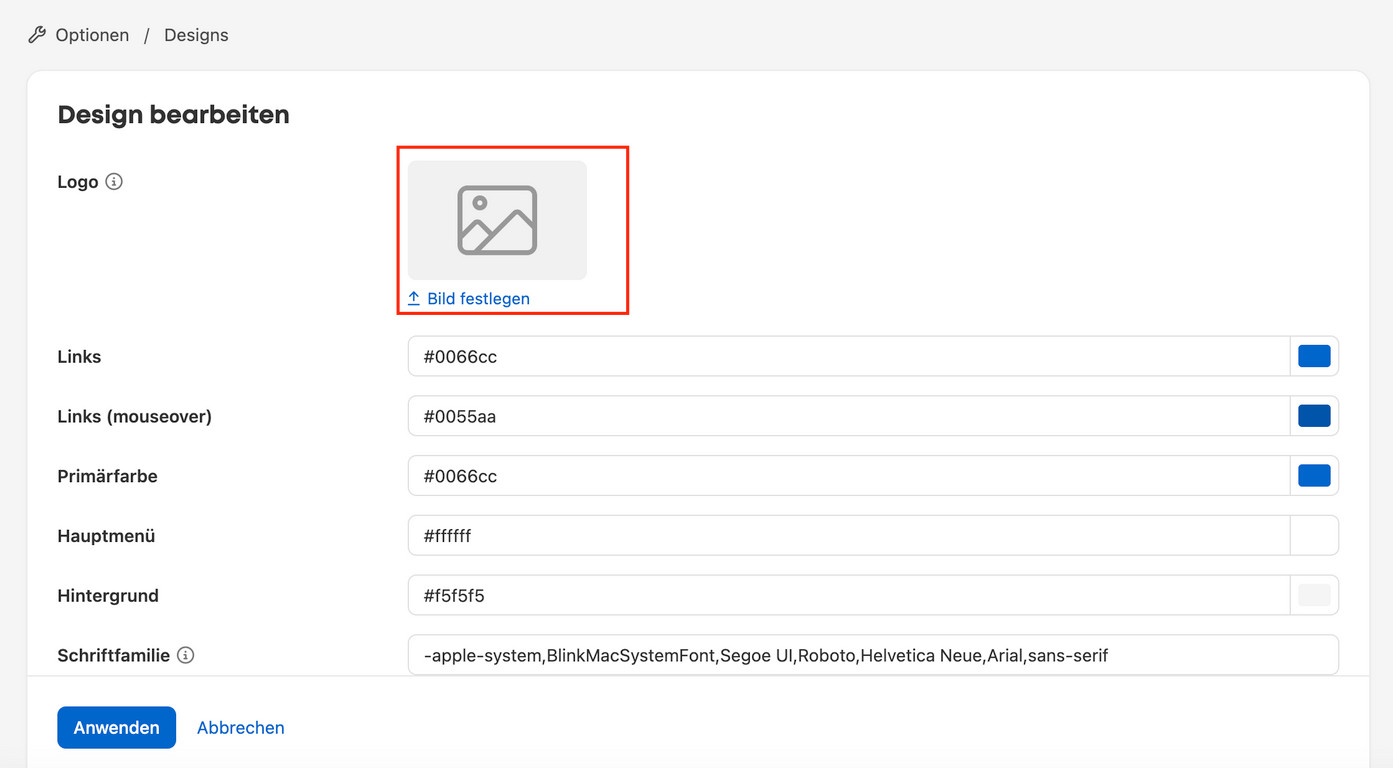Click the Schriftfamilie info icon

(x=185, y=655)
